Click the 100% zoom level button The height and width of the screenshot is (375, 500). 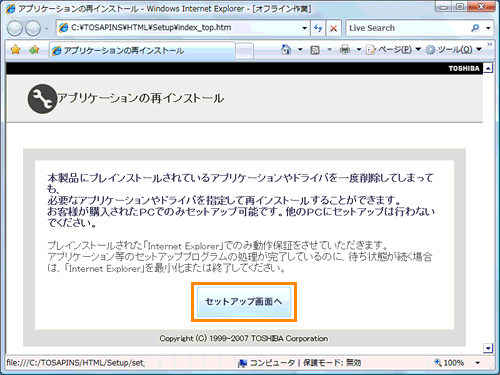[x=449, y=363]
